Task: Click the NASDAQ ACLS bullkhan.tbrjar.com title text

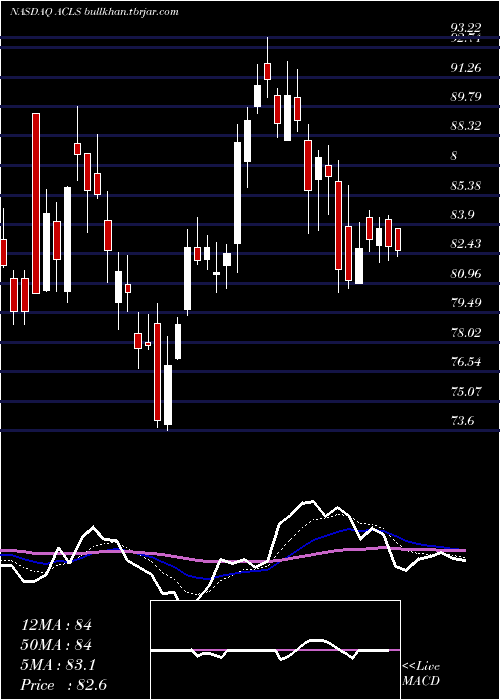Action: pos(95,12)
